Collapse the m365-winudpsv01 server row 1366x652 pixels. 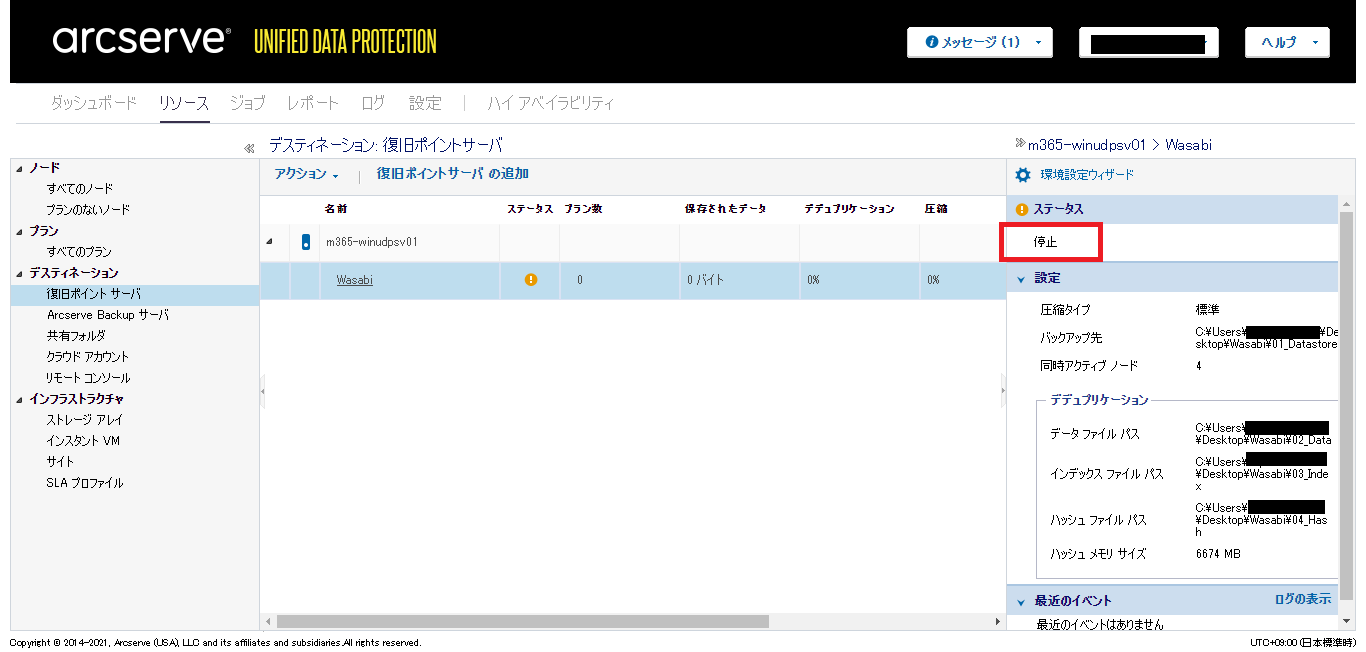click(x=269, y=242)
